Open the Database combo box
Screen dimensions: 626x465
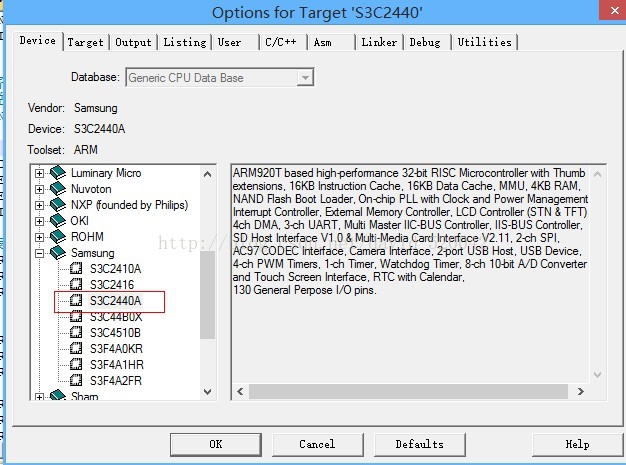tap(220, 77)
